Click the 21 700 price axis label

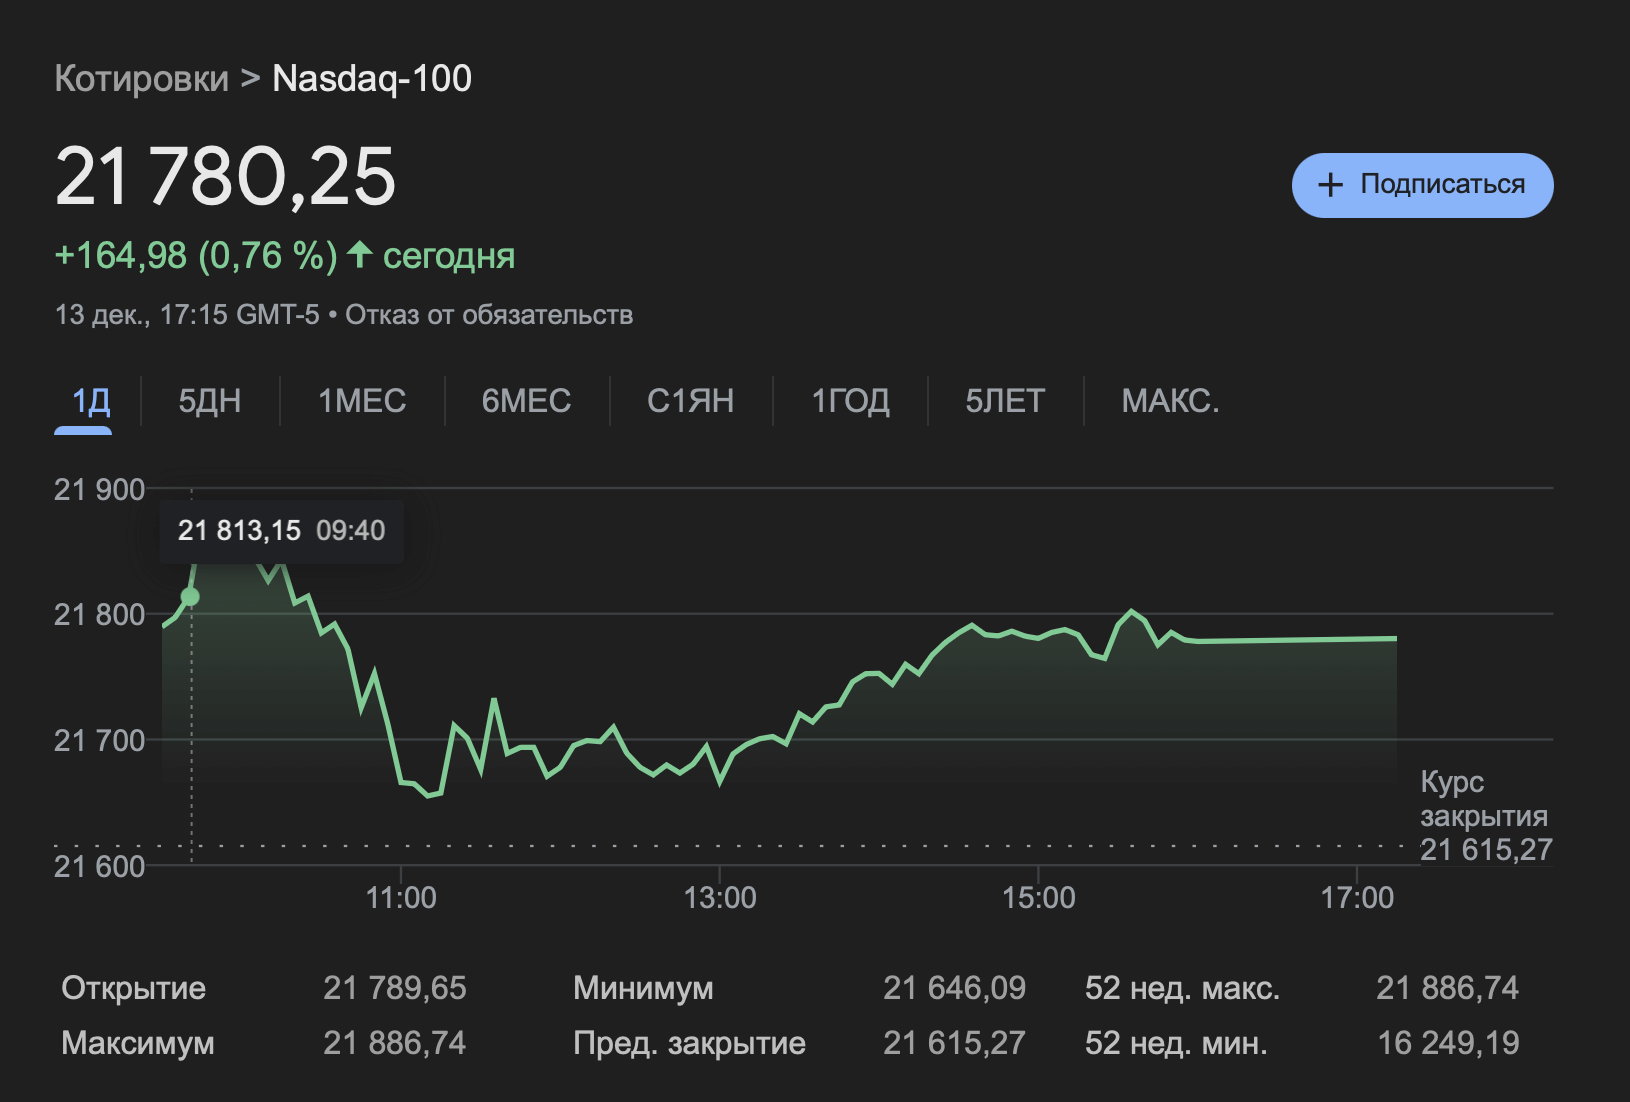point(99,741)
